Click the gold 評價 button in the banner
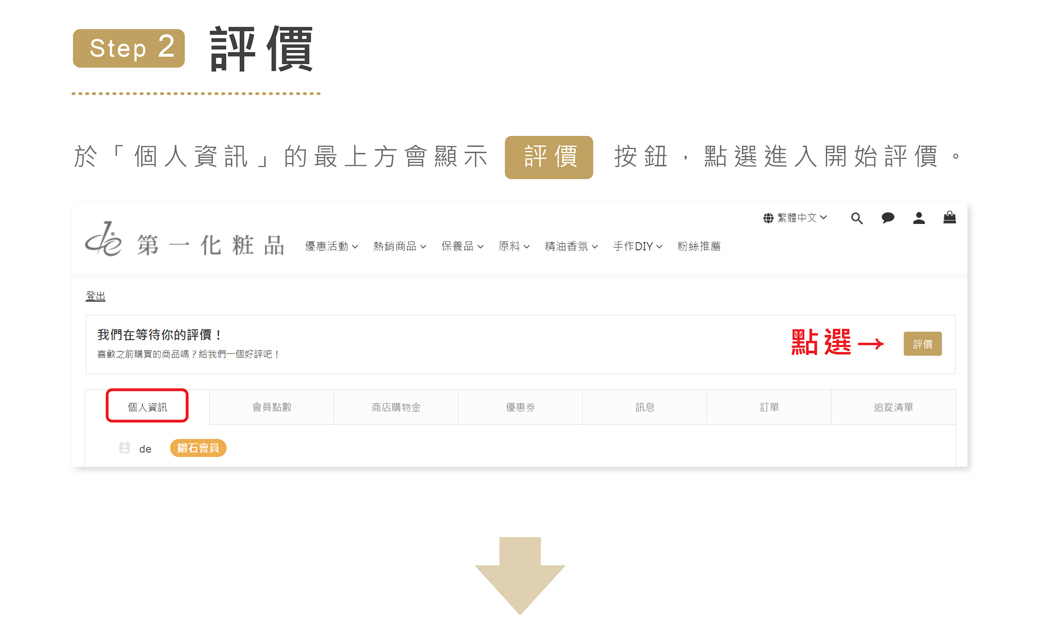Image resolution: width=1040 pixels, height=644 pixels. 923,344
